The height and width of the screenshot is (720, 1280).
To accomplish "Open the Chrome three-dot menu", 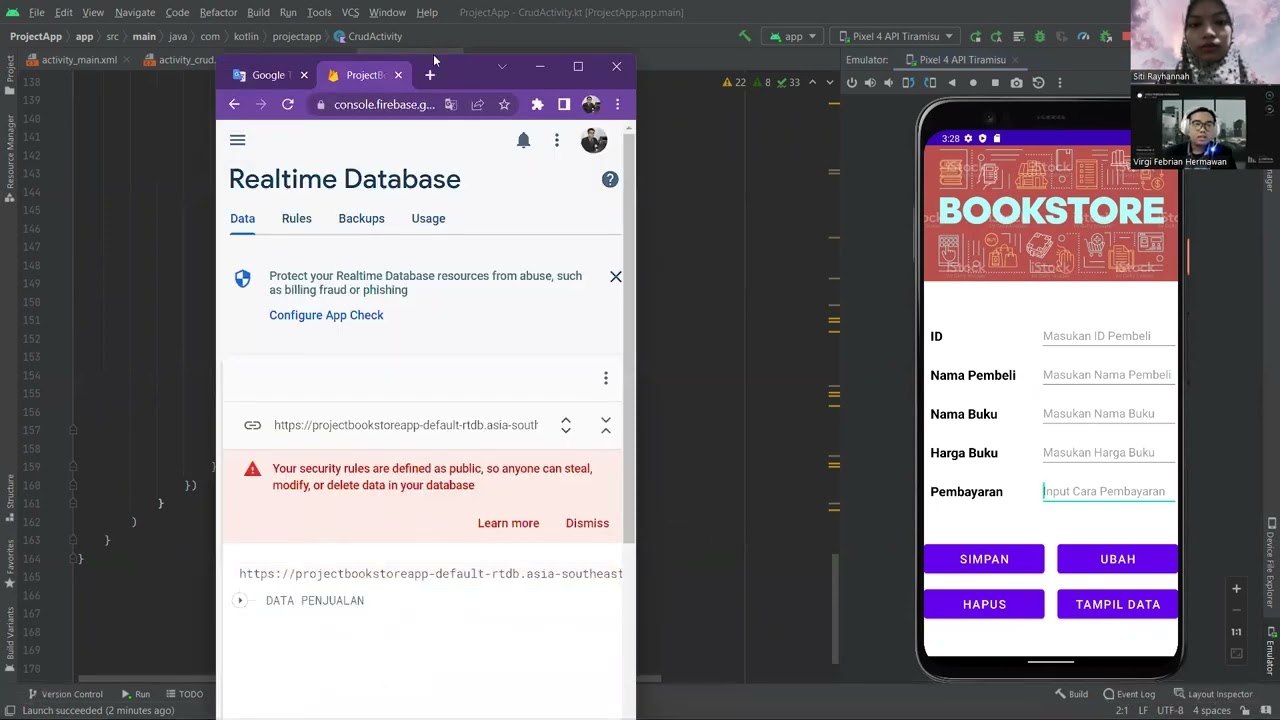I will [617, 104].
